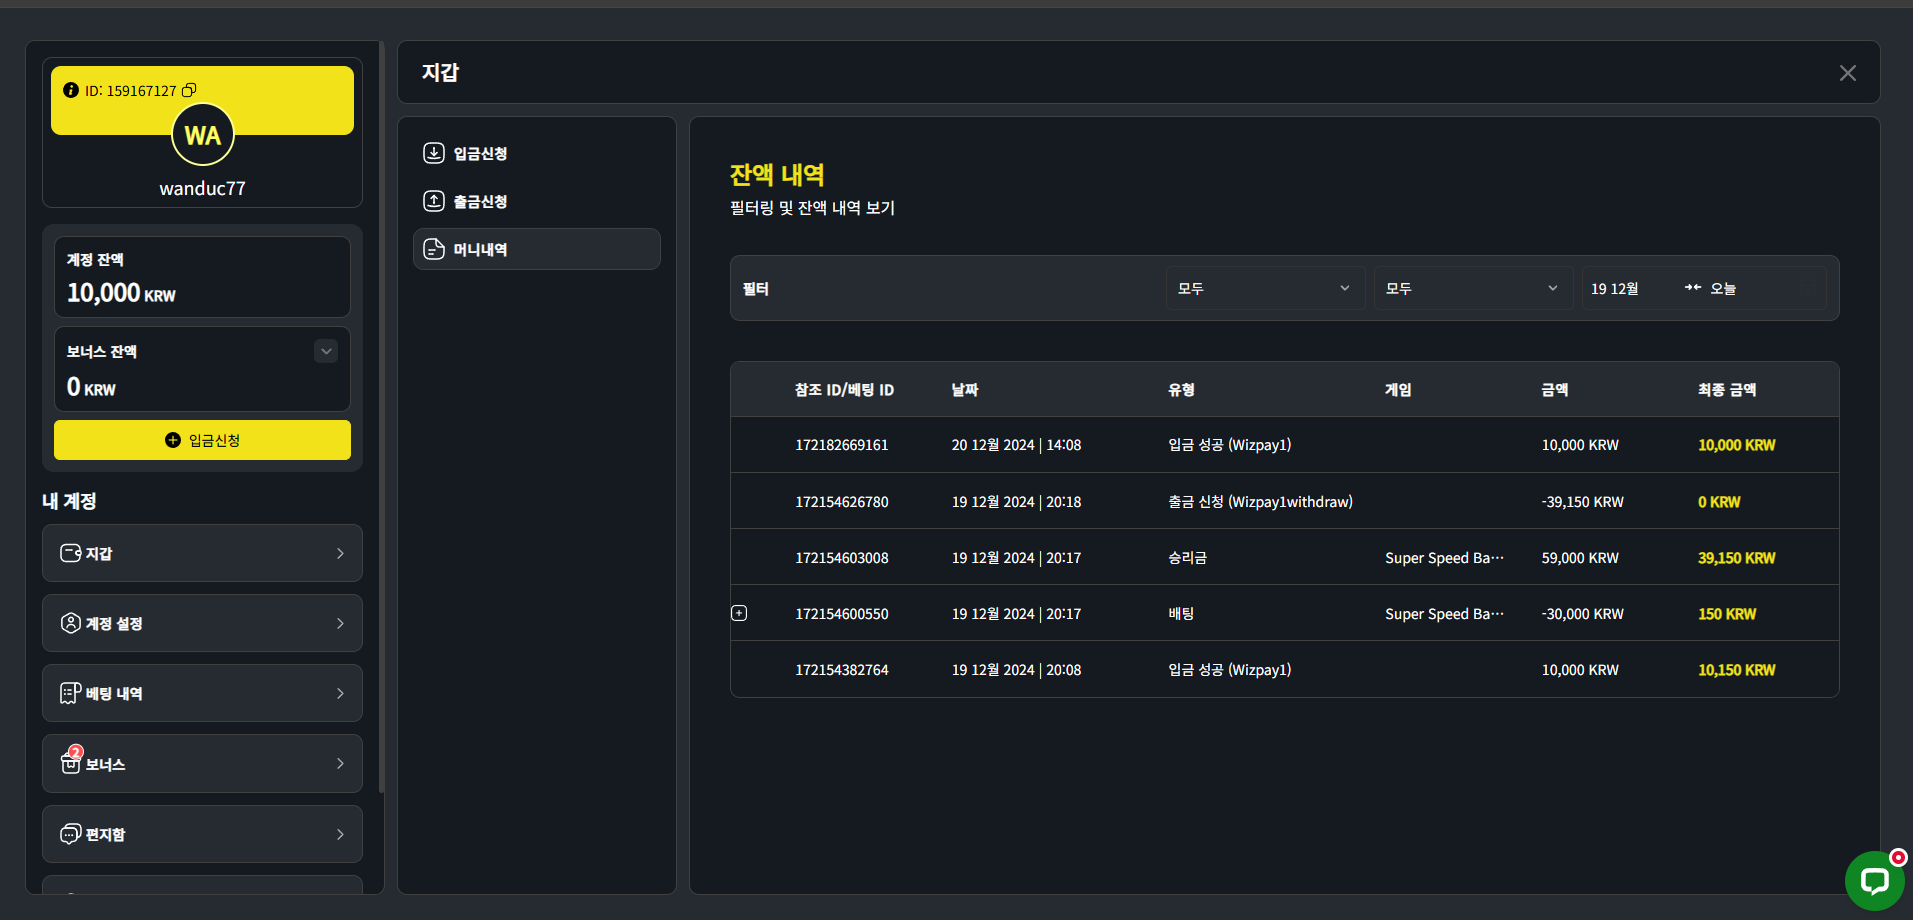The width and height of the screenshot is (1913, 920).
Task: Click the 계정 설정 user icon
Action: (71, 623)
